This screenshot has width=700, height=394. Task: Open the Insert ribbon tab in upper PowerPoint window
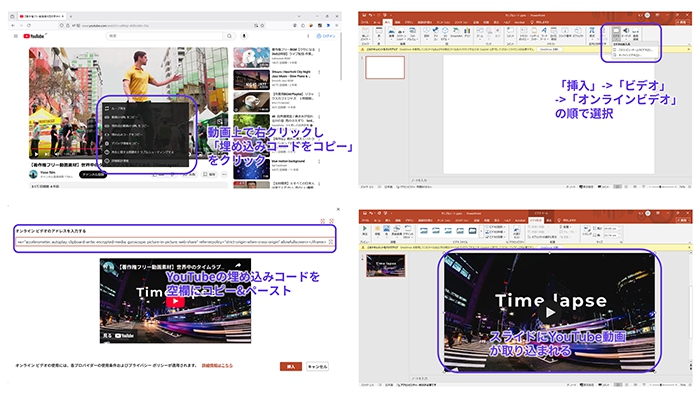(388, 22)
